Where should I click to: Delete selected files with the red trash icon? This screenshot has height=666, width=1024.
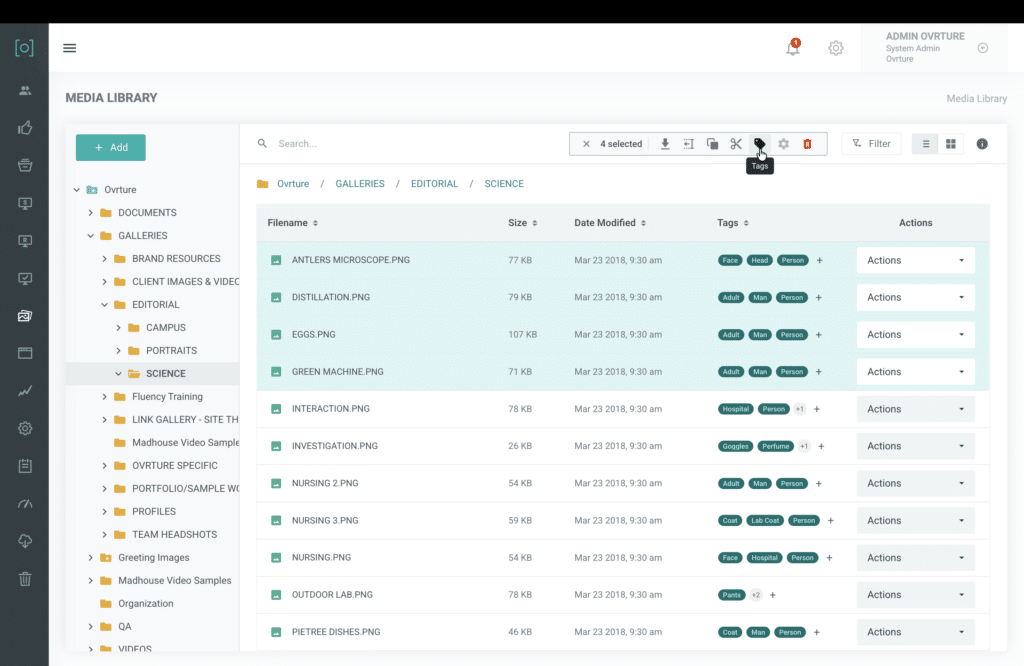(x=807, y=144)
